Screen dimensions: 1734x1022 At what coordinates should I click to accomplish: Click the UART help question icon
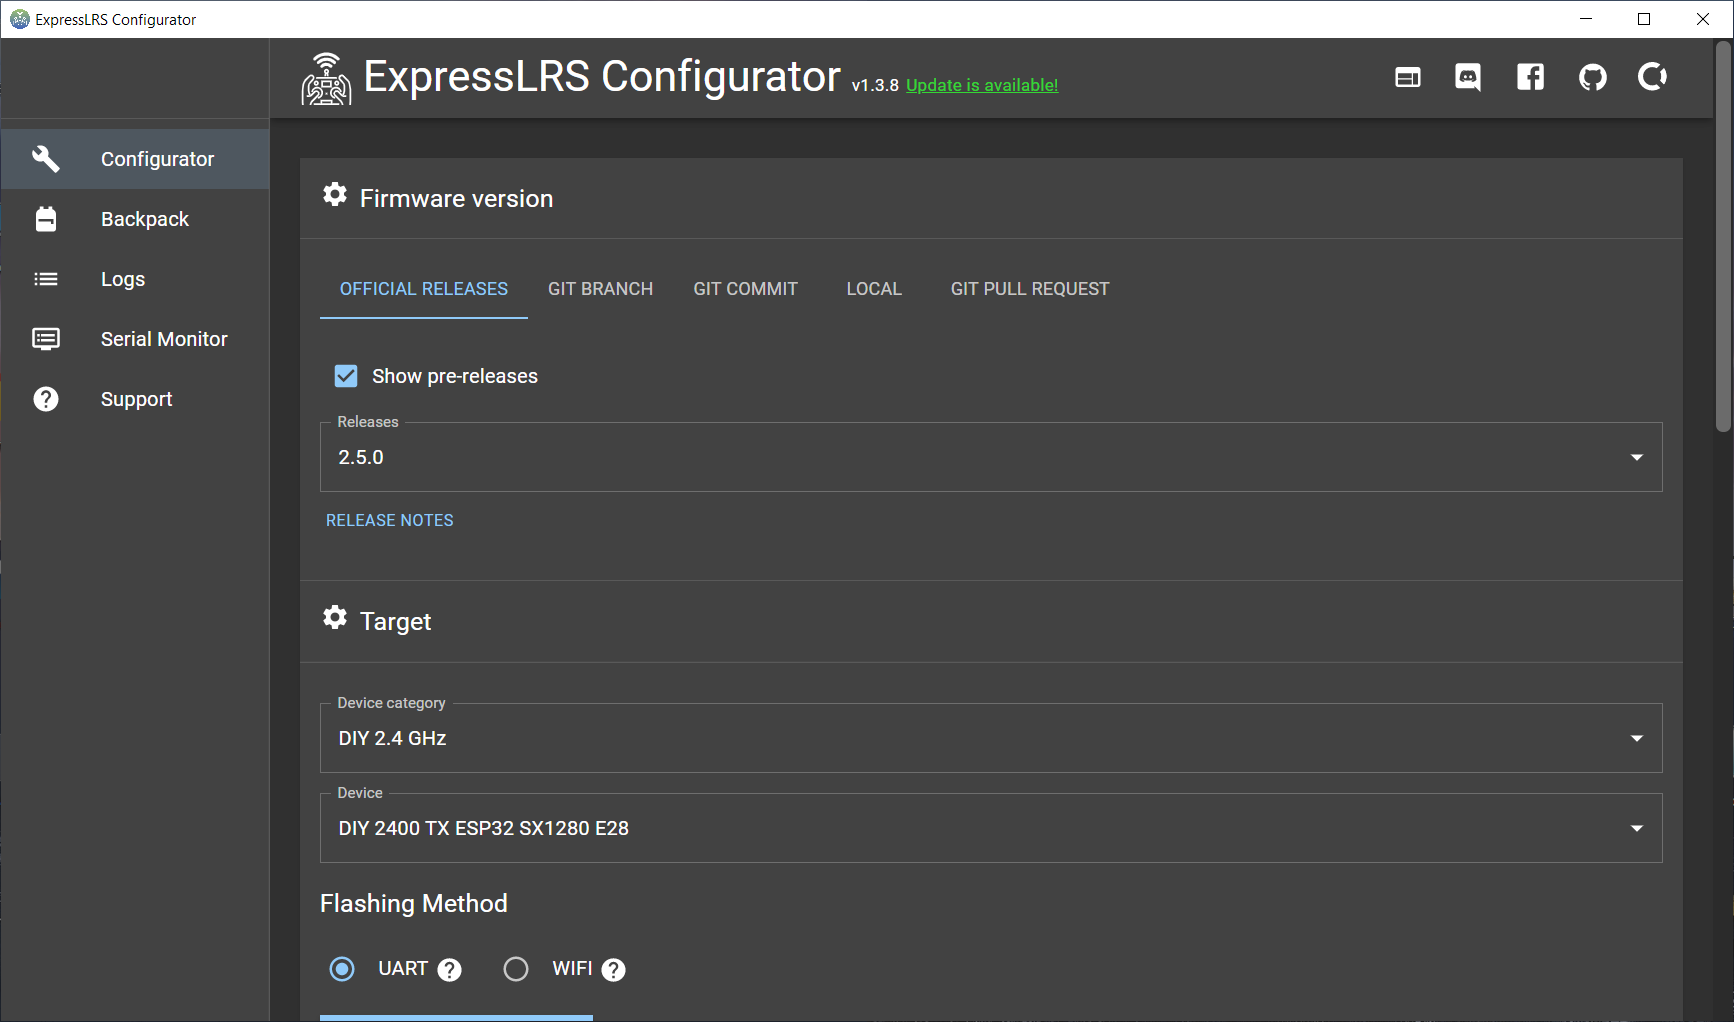[450, 970]
